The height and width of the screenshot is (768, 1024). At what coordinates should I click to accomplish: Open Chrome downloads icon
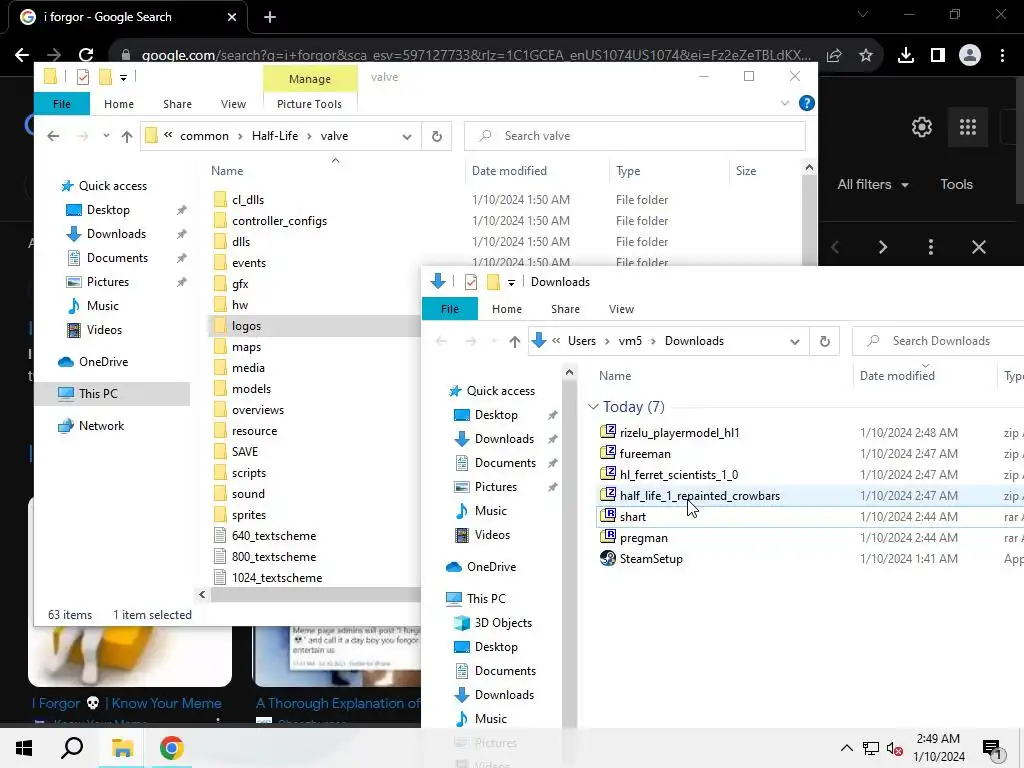coord(906,56)
